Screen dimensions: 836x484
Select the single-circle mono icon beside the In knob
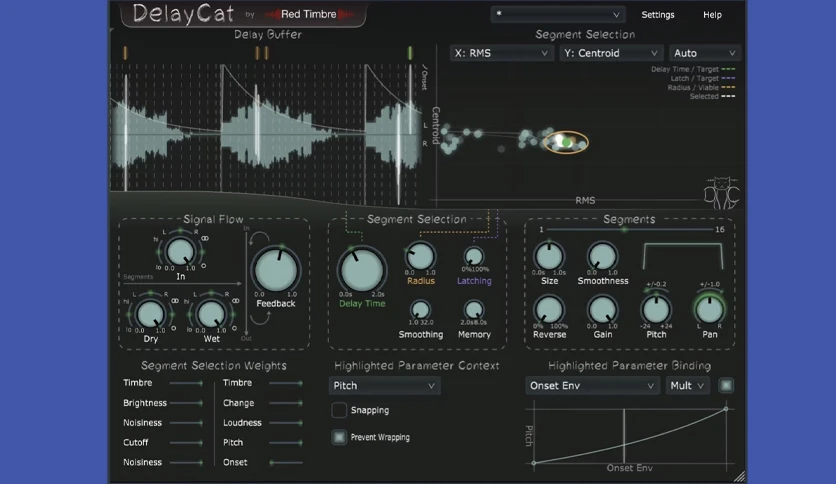pos(204,265)
